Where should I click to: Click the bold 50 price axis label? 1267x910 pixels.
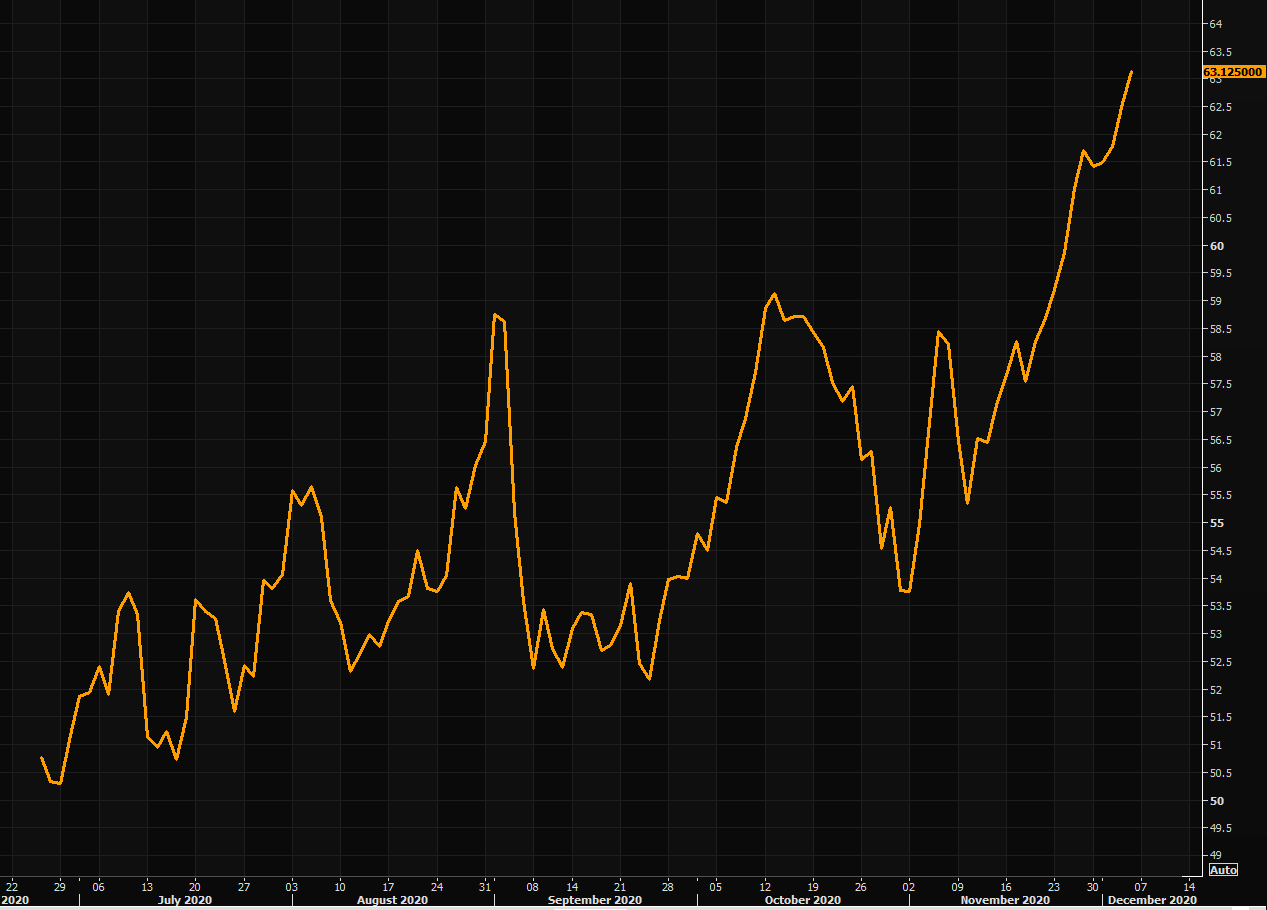[x=1216, y=801]
